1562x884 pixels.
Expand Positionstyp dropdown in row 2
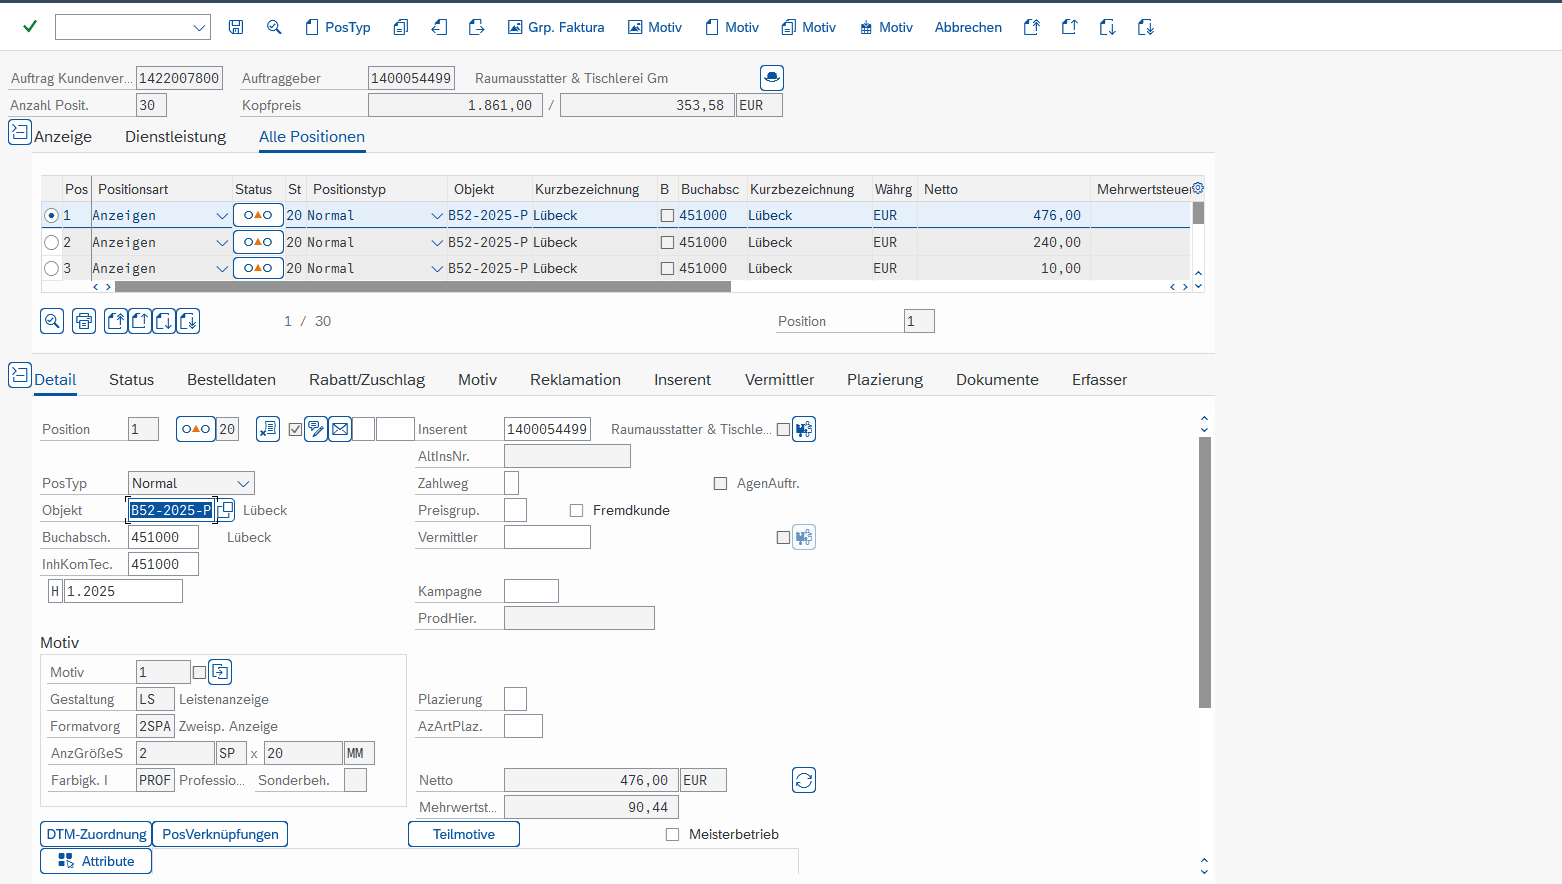(x=437, y=242)
